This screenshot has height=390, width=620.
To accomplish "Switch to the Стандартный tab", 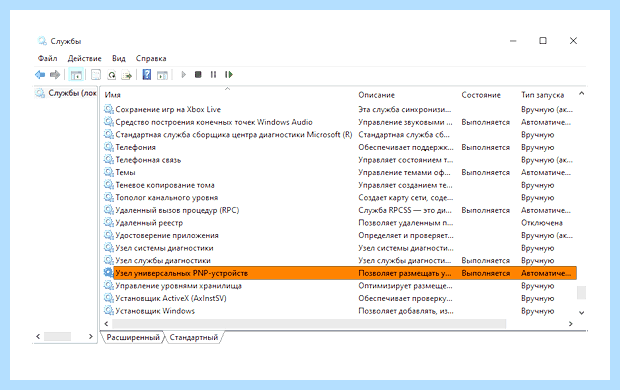I will tap(194, 337).
